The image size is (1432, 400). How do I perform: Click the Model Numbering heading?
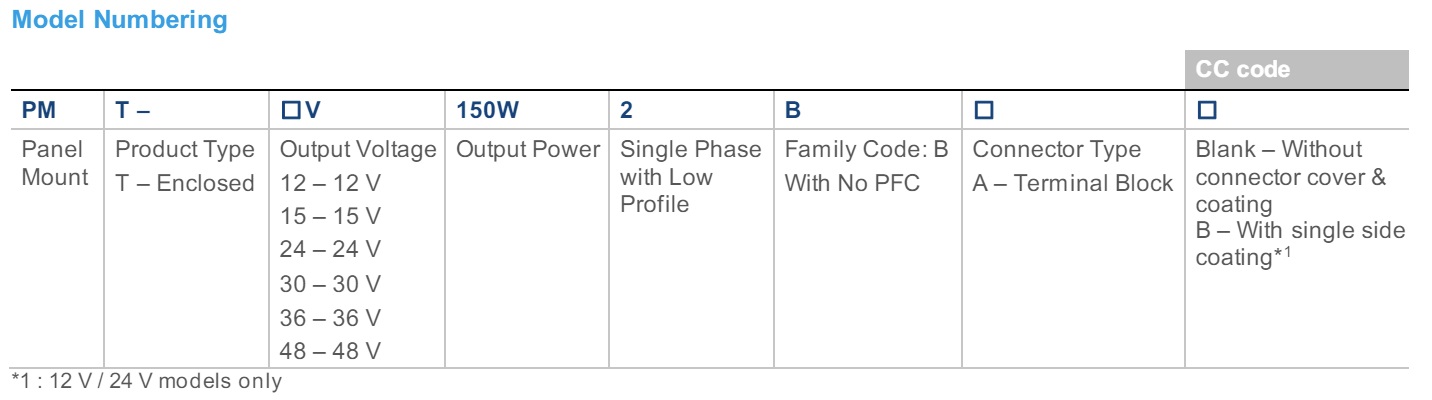tap(119, 20)
